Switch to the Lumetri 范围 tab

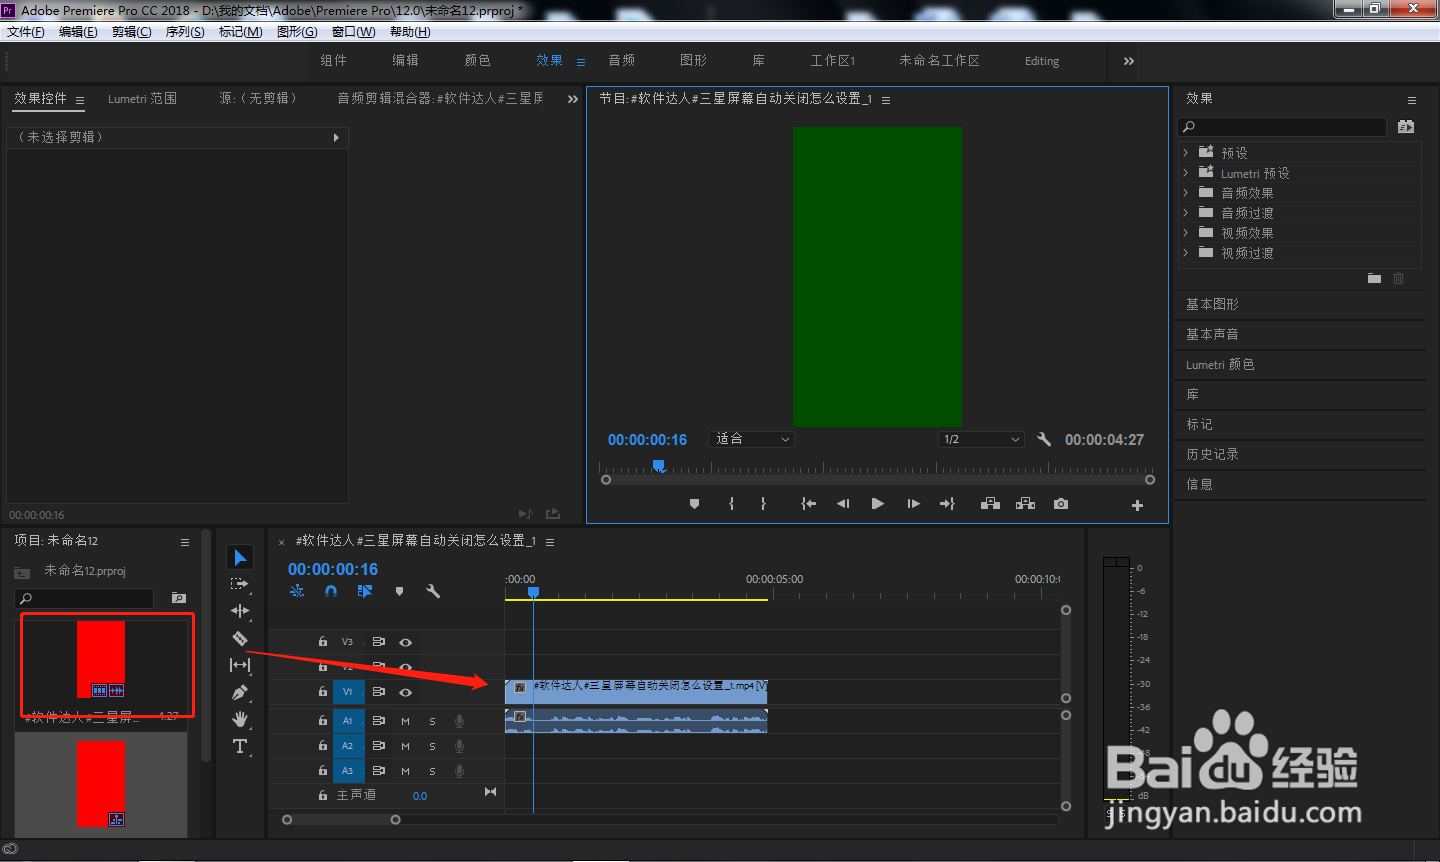tap(142, 99)
